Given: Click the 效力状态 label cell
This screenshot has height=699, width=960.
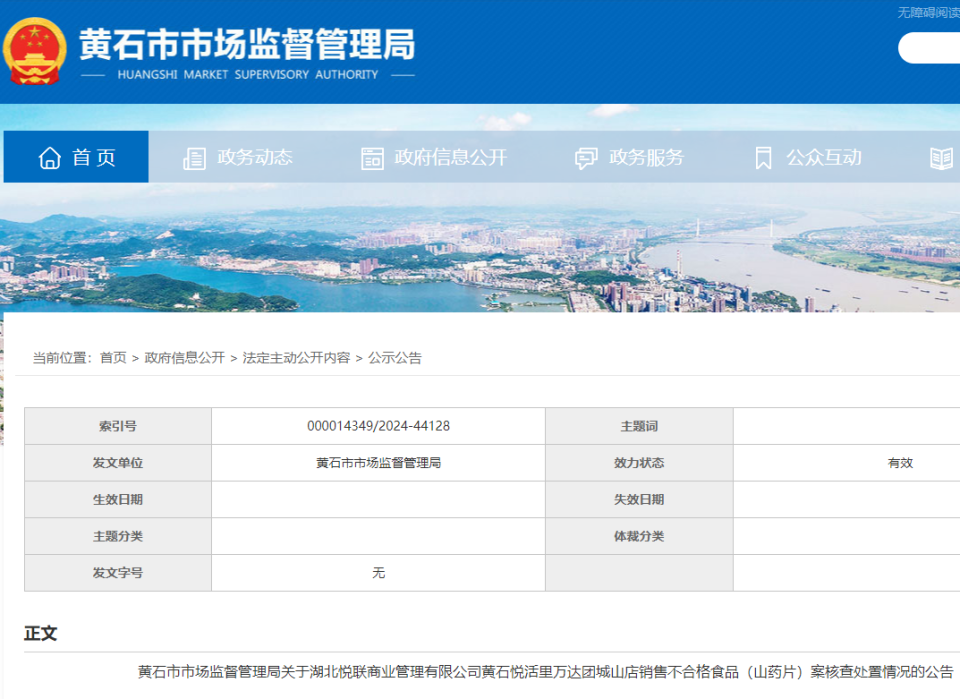Looking at the screenshot, I should click(x=639, y=463).
